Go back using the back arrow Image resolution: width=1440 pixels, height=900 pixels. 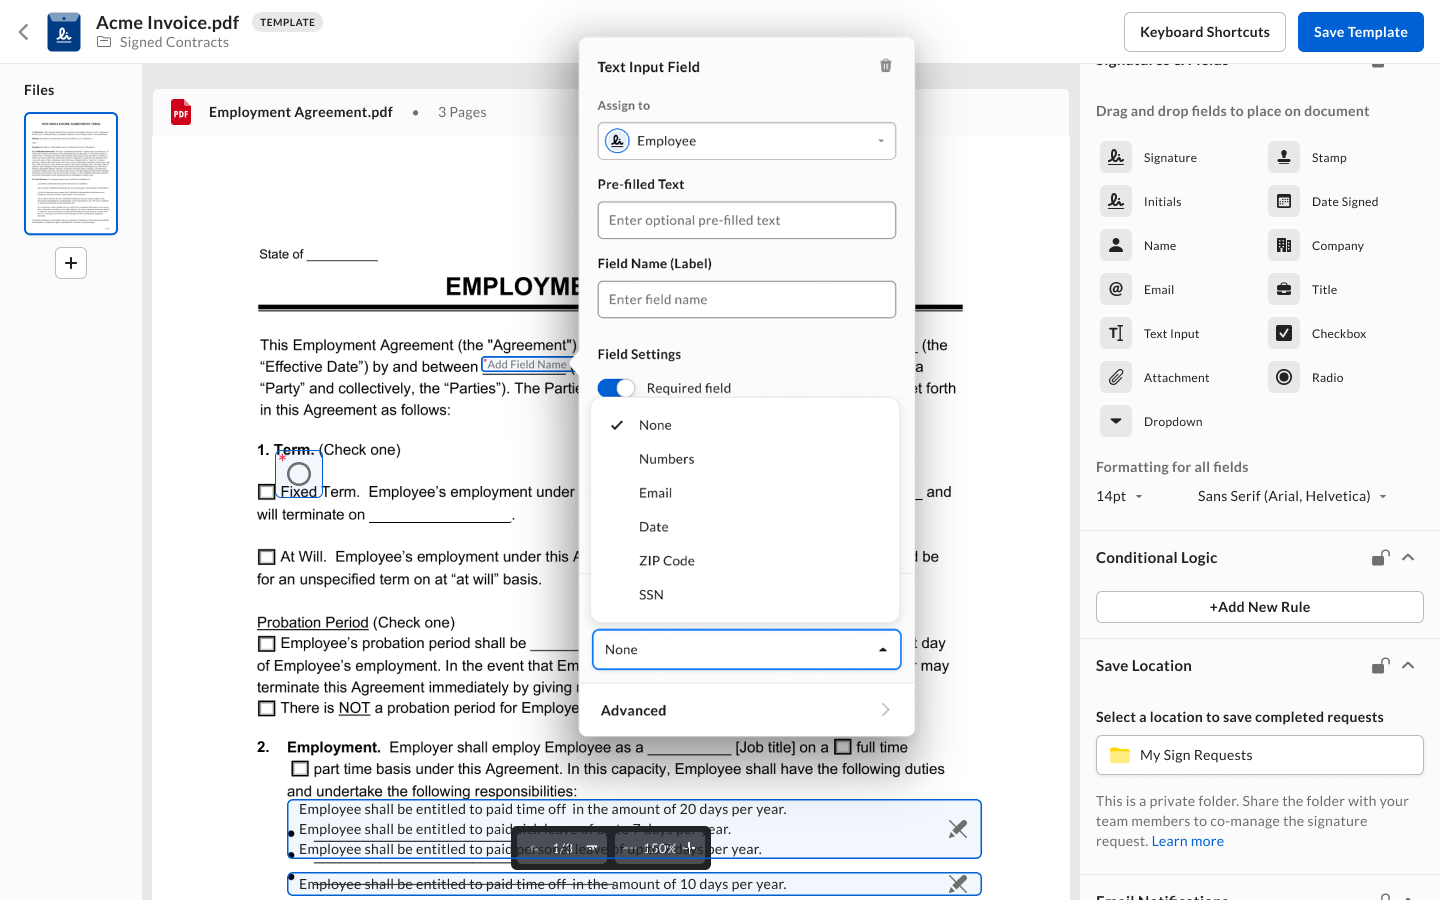24,32
